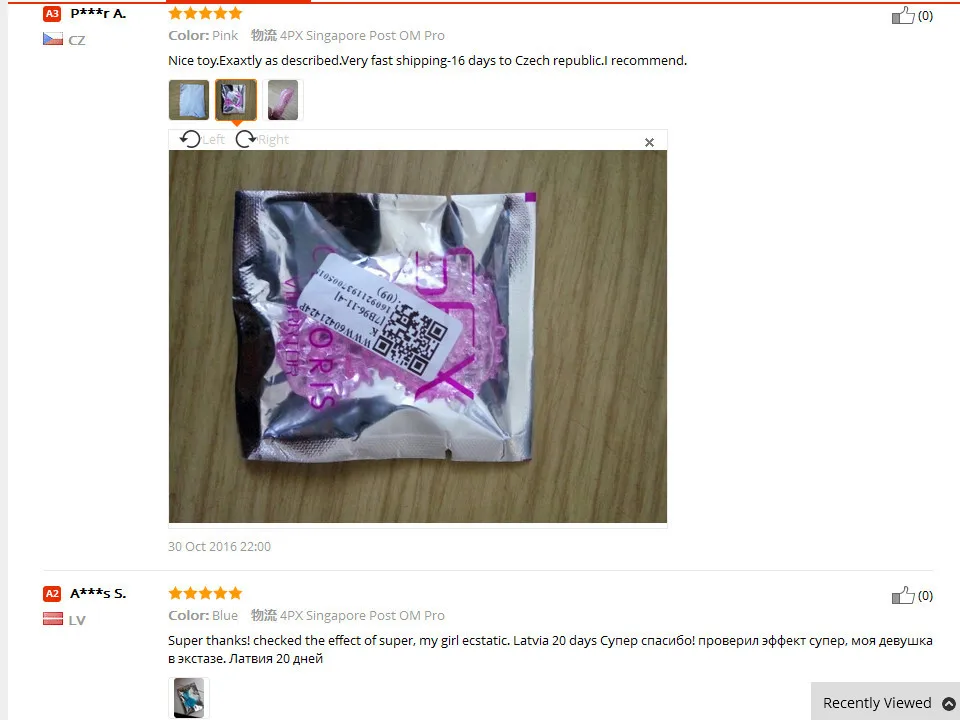Click the Czech flag icon
This screenshot has width=960, height=720.
tap(53, 39)
